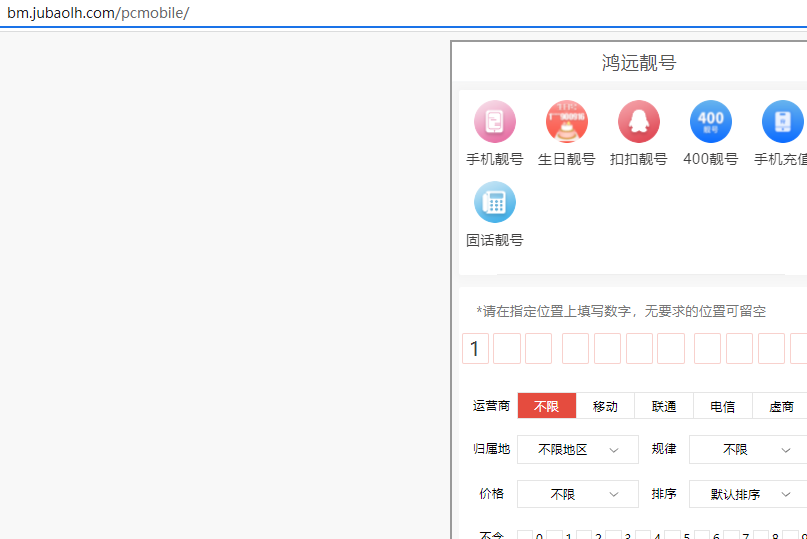Screen dimensions: 807x539
Task: Focus the browser address bar URL
Action: [98, 13]
